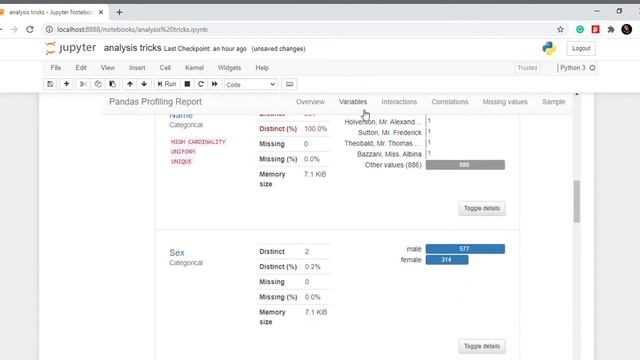
Task: Insert cell below with plus icon
Action: pyautogui.click(x=66, y=84)
